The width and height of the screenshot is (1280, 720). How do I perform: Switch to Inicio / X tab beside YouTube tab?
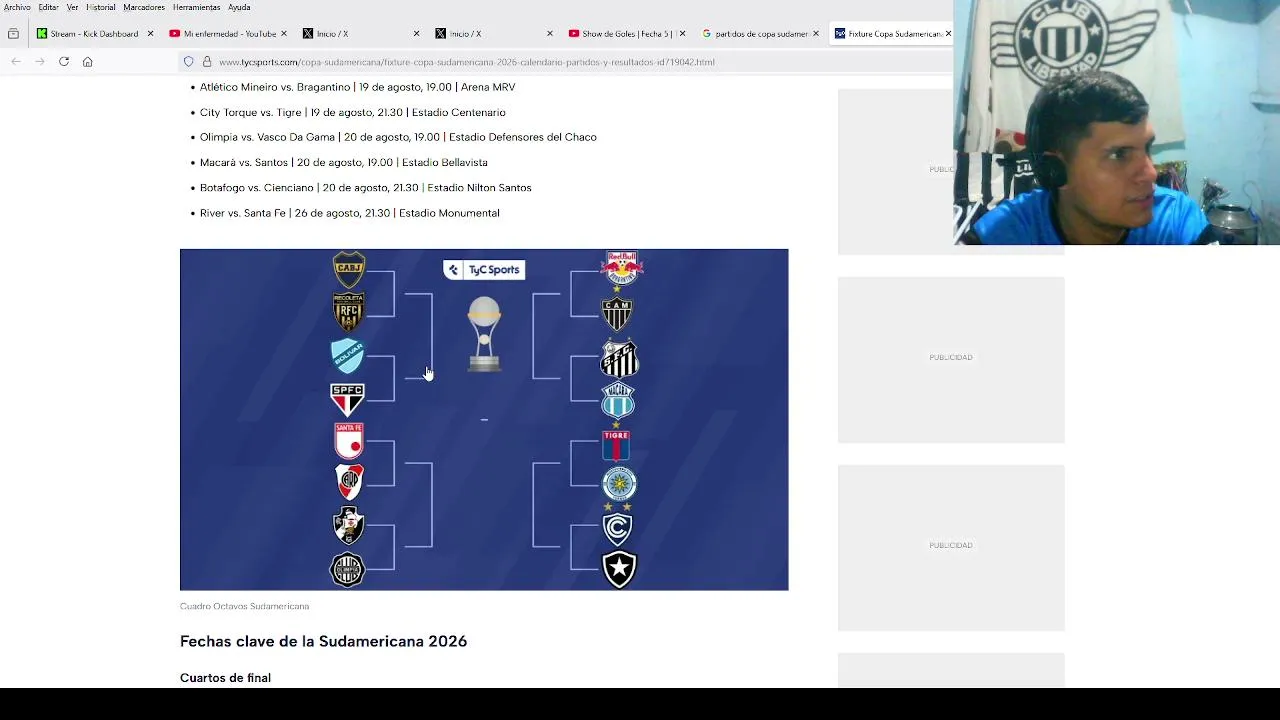pyautogui.click(x=360, y=34)
